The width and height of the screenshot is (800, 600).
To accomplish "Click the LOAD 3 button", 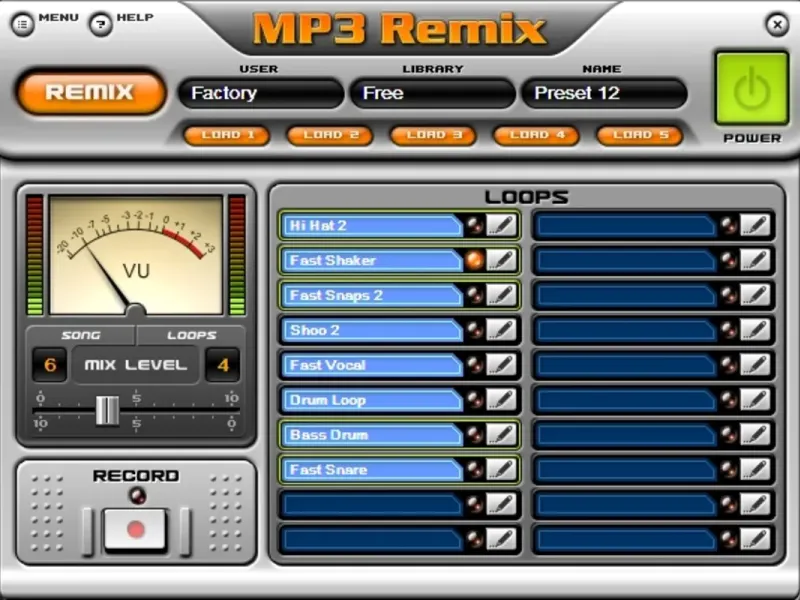I will 433,135.
